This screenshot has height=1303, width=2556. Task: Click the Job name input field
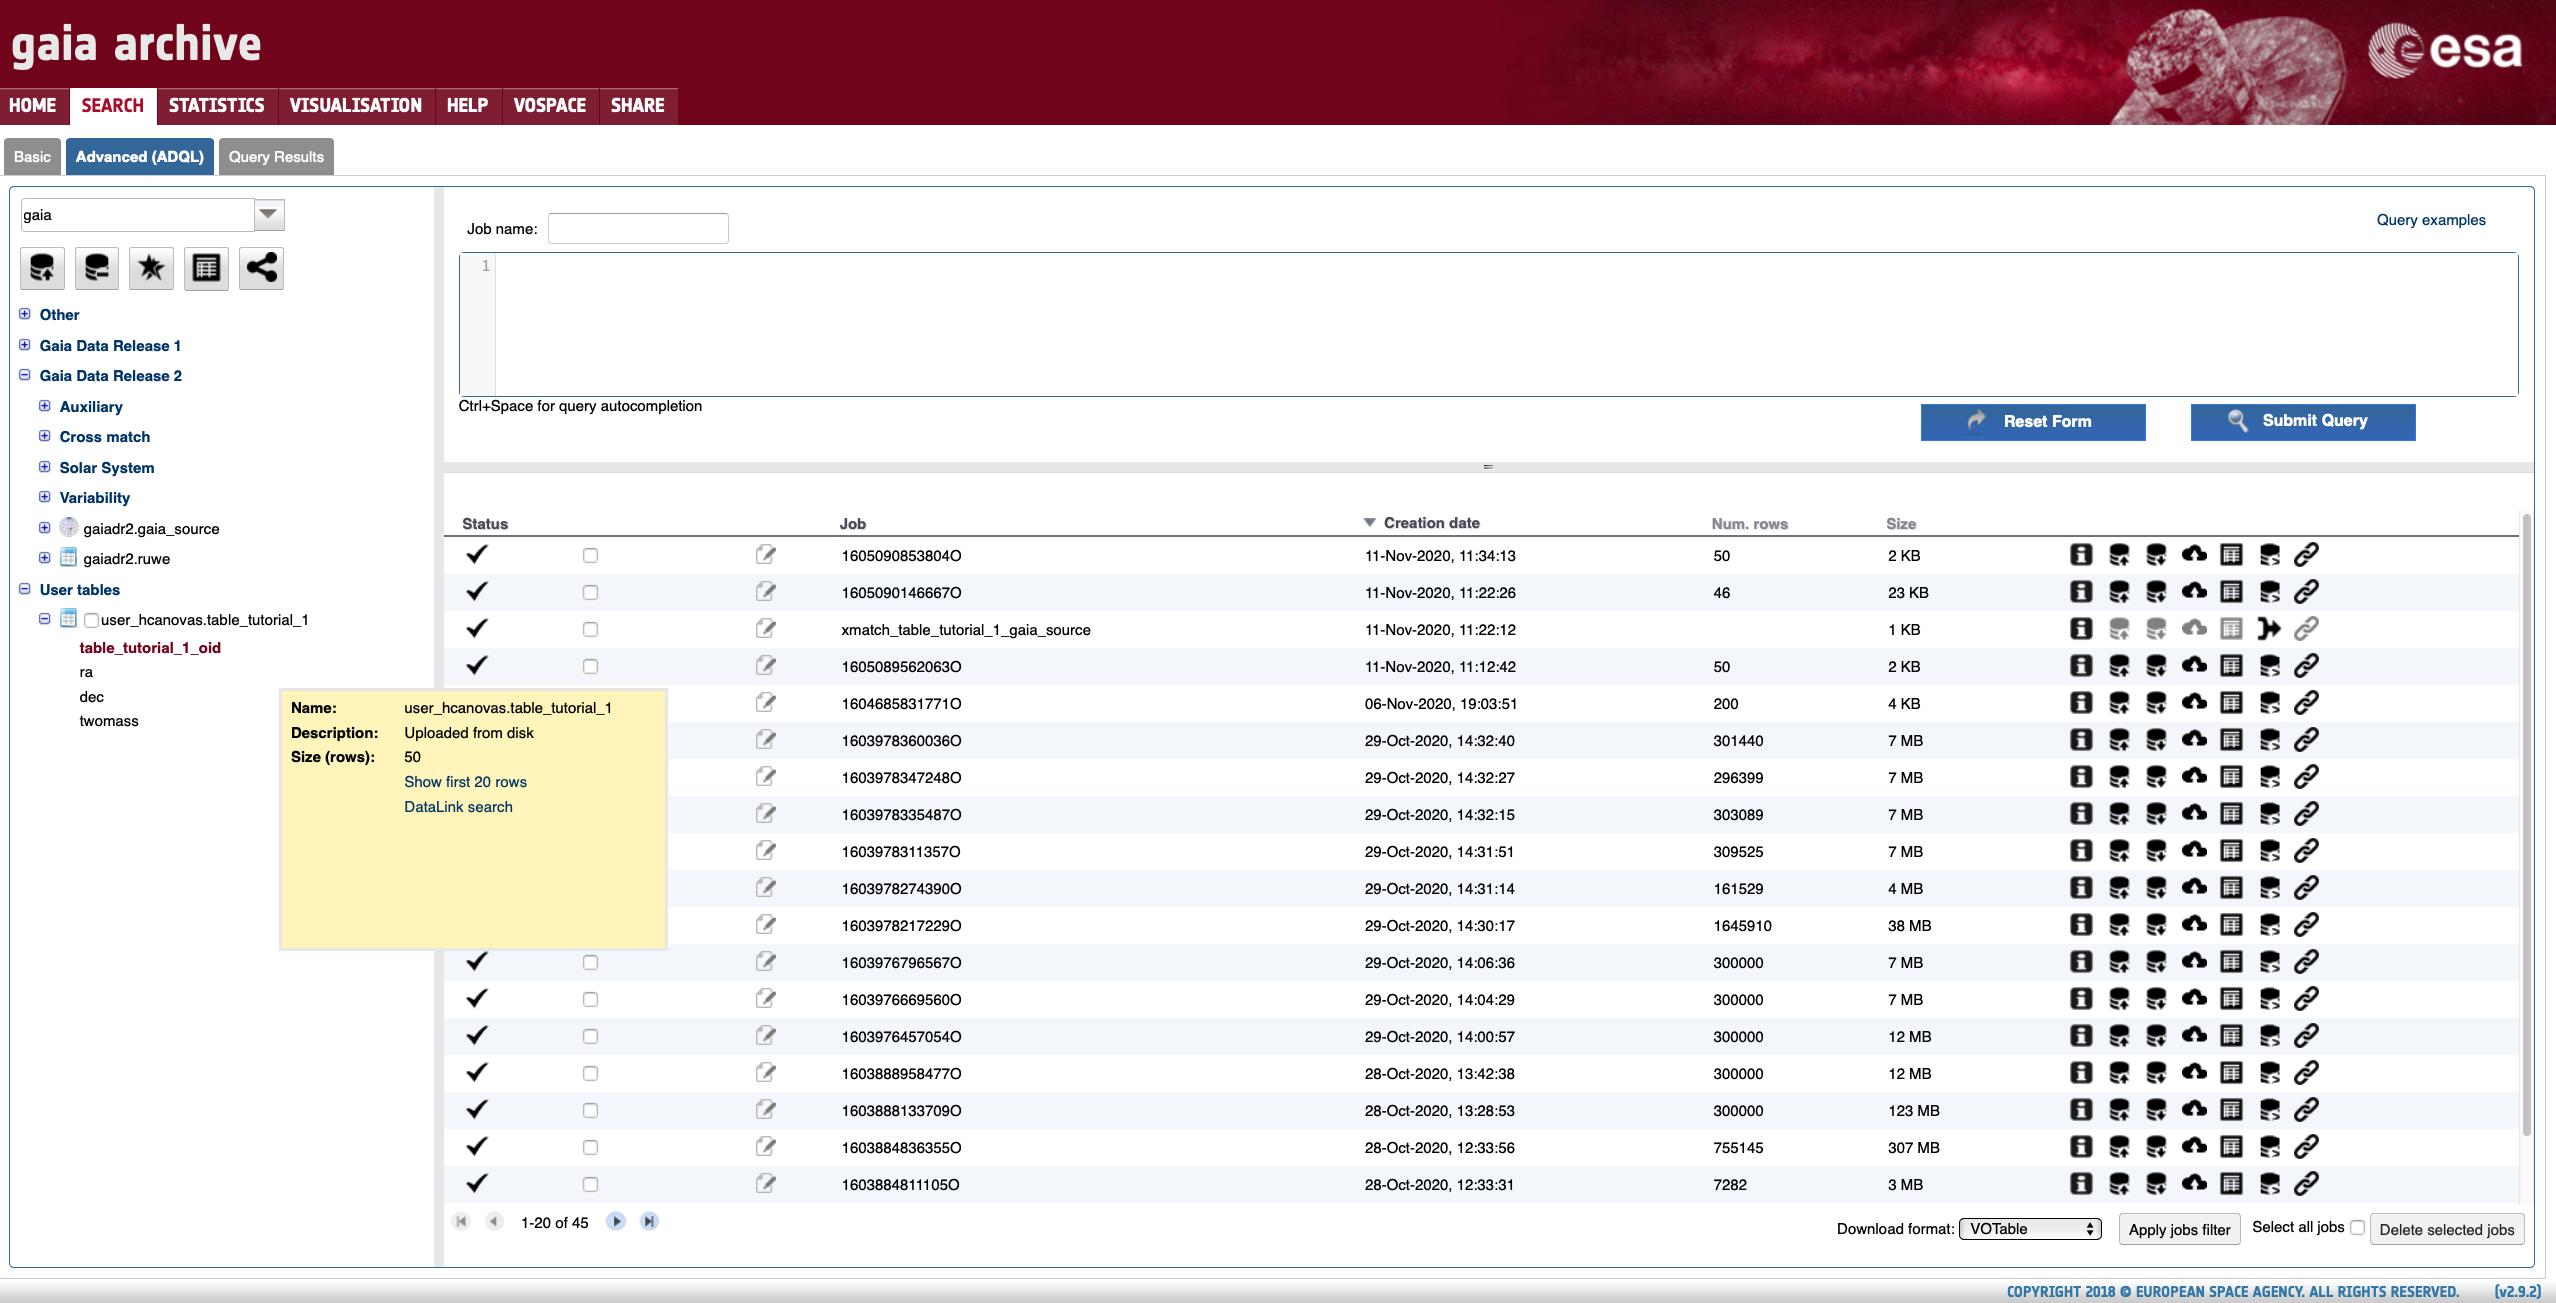coord(638,229)
